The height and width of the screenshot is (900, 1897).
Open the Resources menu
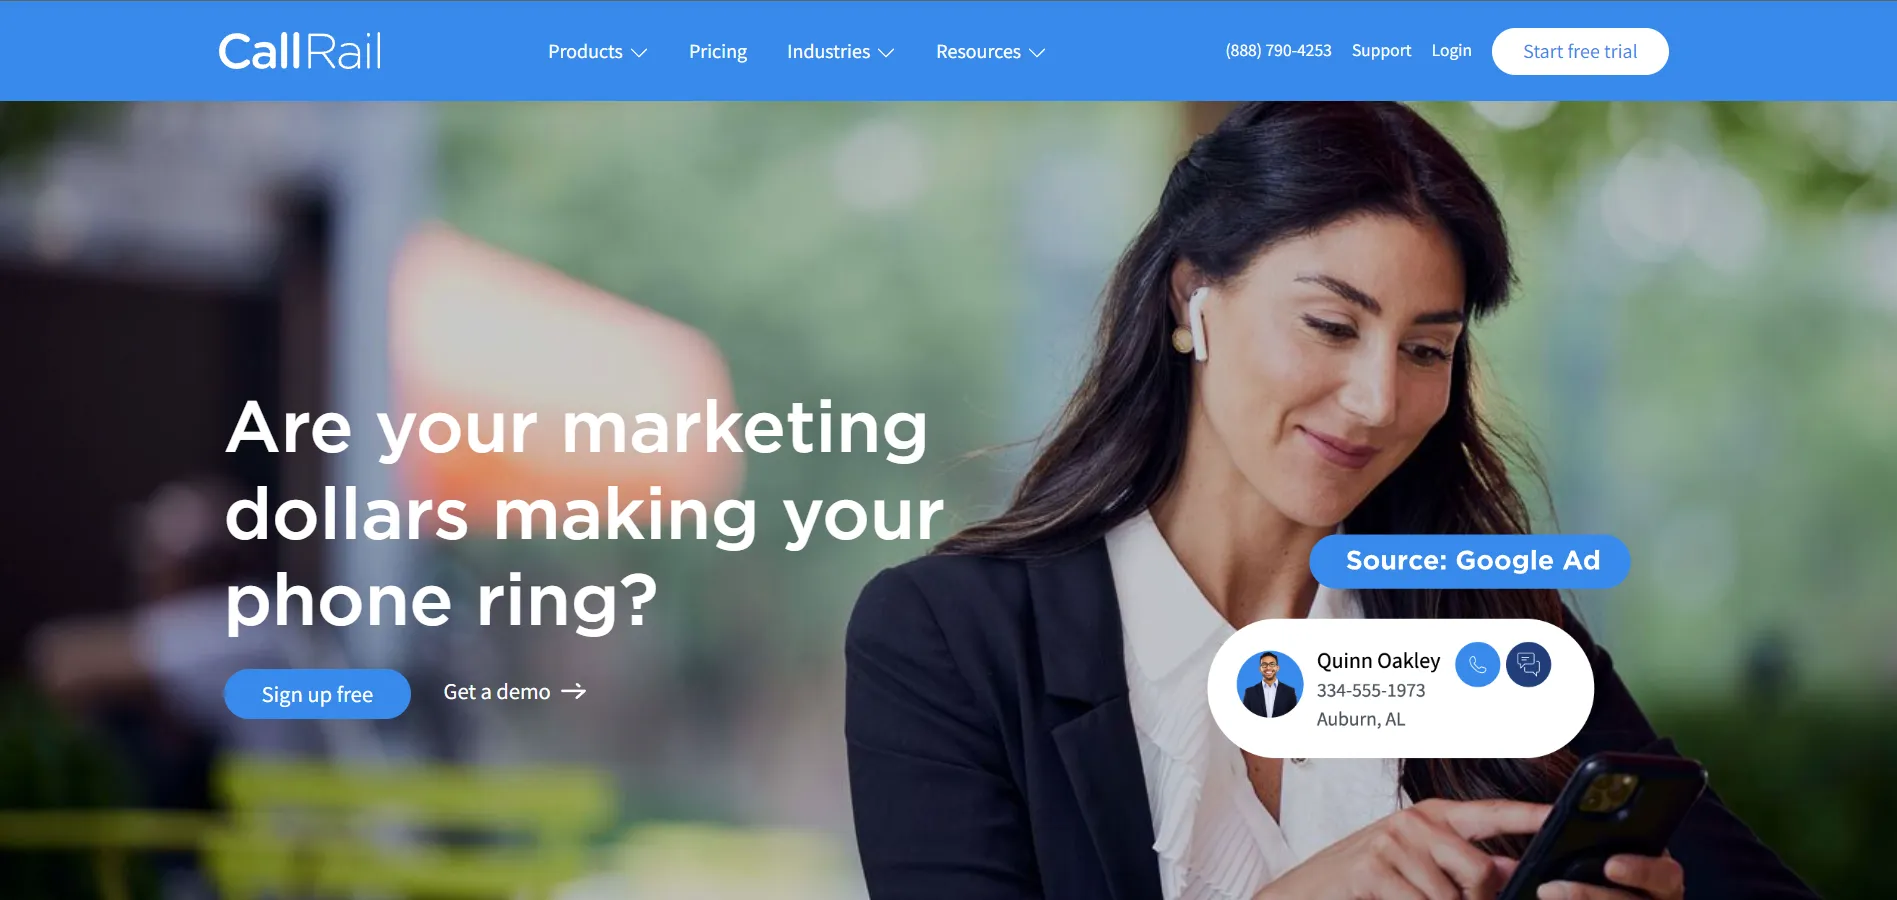(x=978, y=52)
